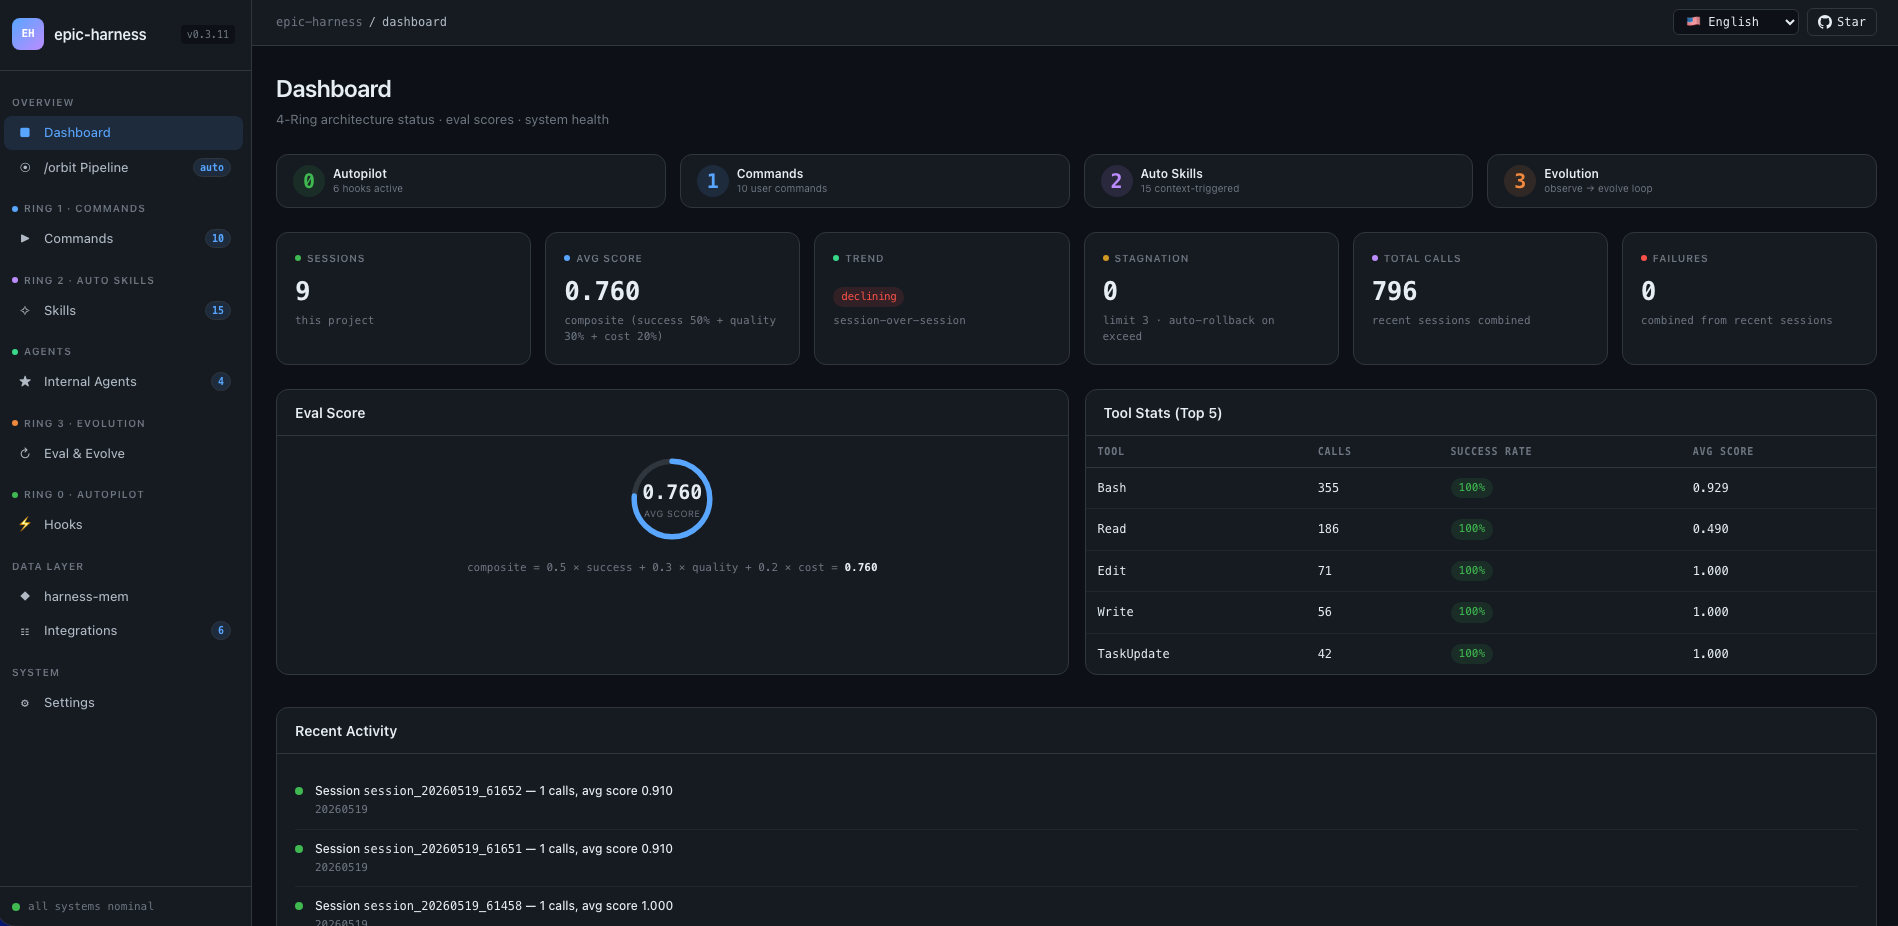Click the Auto Skills ring card
This screenshot has width=1898, height=926.
pos(1278,181)
